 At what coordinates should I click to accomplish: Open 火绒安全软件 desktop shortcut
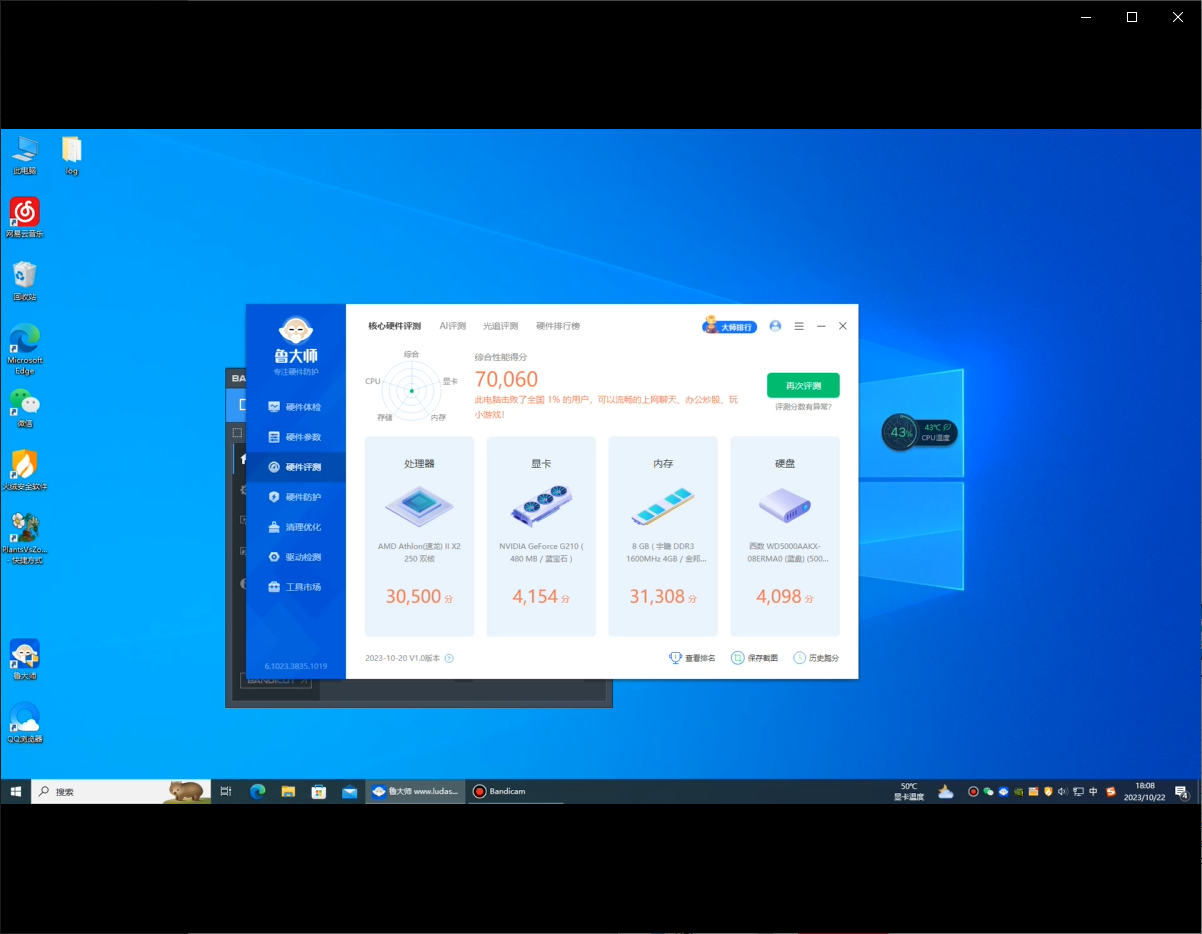tap(25, 470)
